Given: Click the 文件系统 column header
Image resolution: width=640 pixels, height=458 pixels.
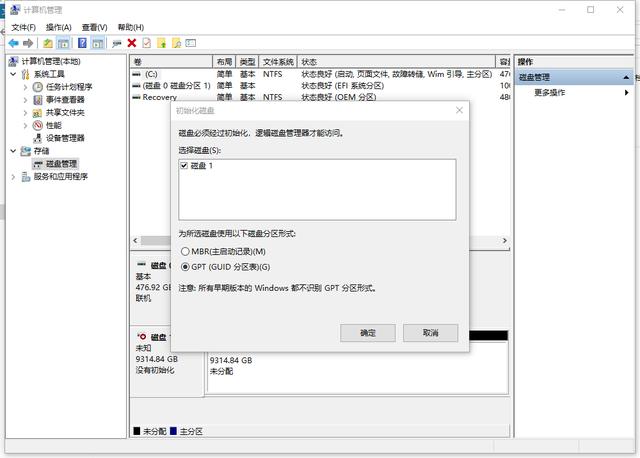Looking at the screenshot, I should click(278, 62).
